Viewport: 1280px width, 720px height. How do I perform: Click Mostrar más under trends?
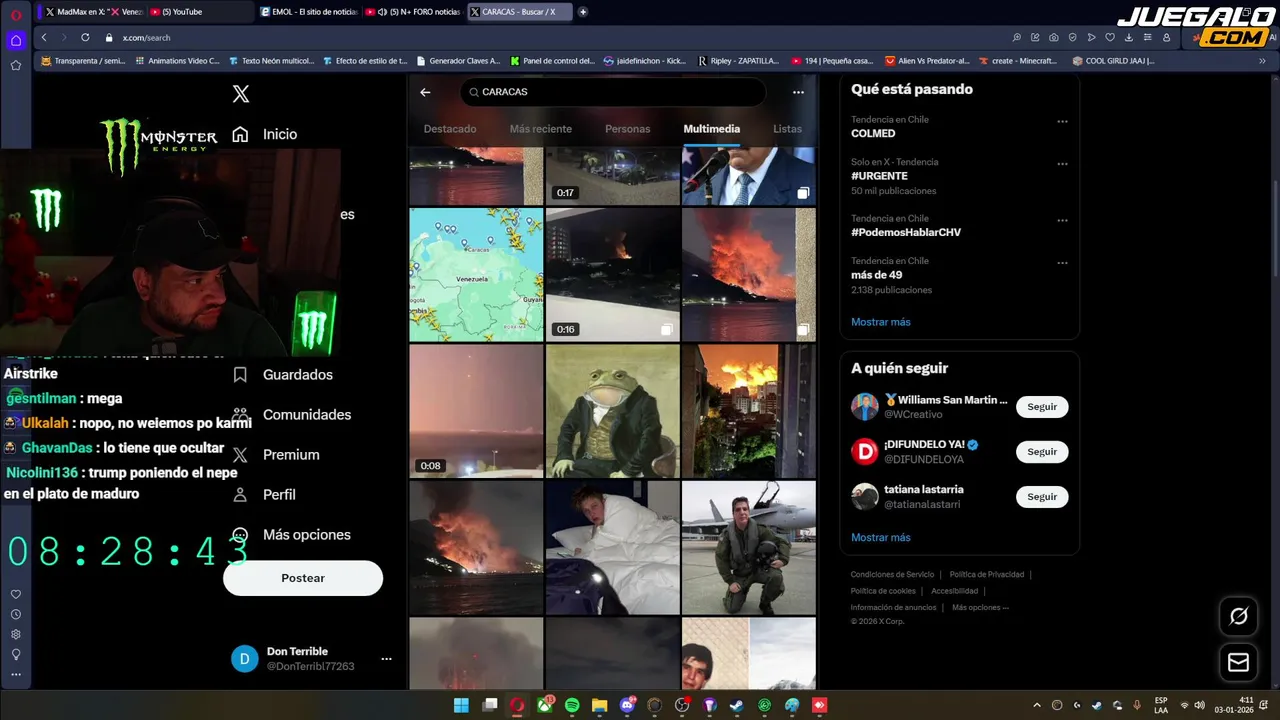pos(880,322)
